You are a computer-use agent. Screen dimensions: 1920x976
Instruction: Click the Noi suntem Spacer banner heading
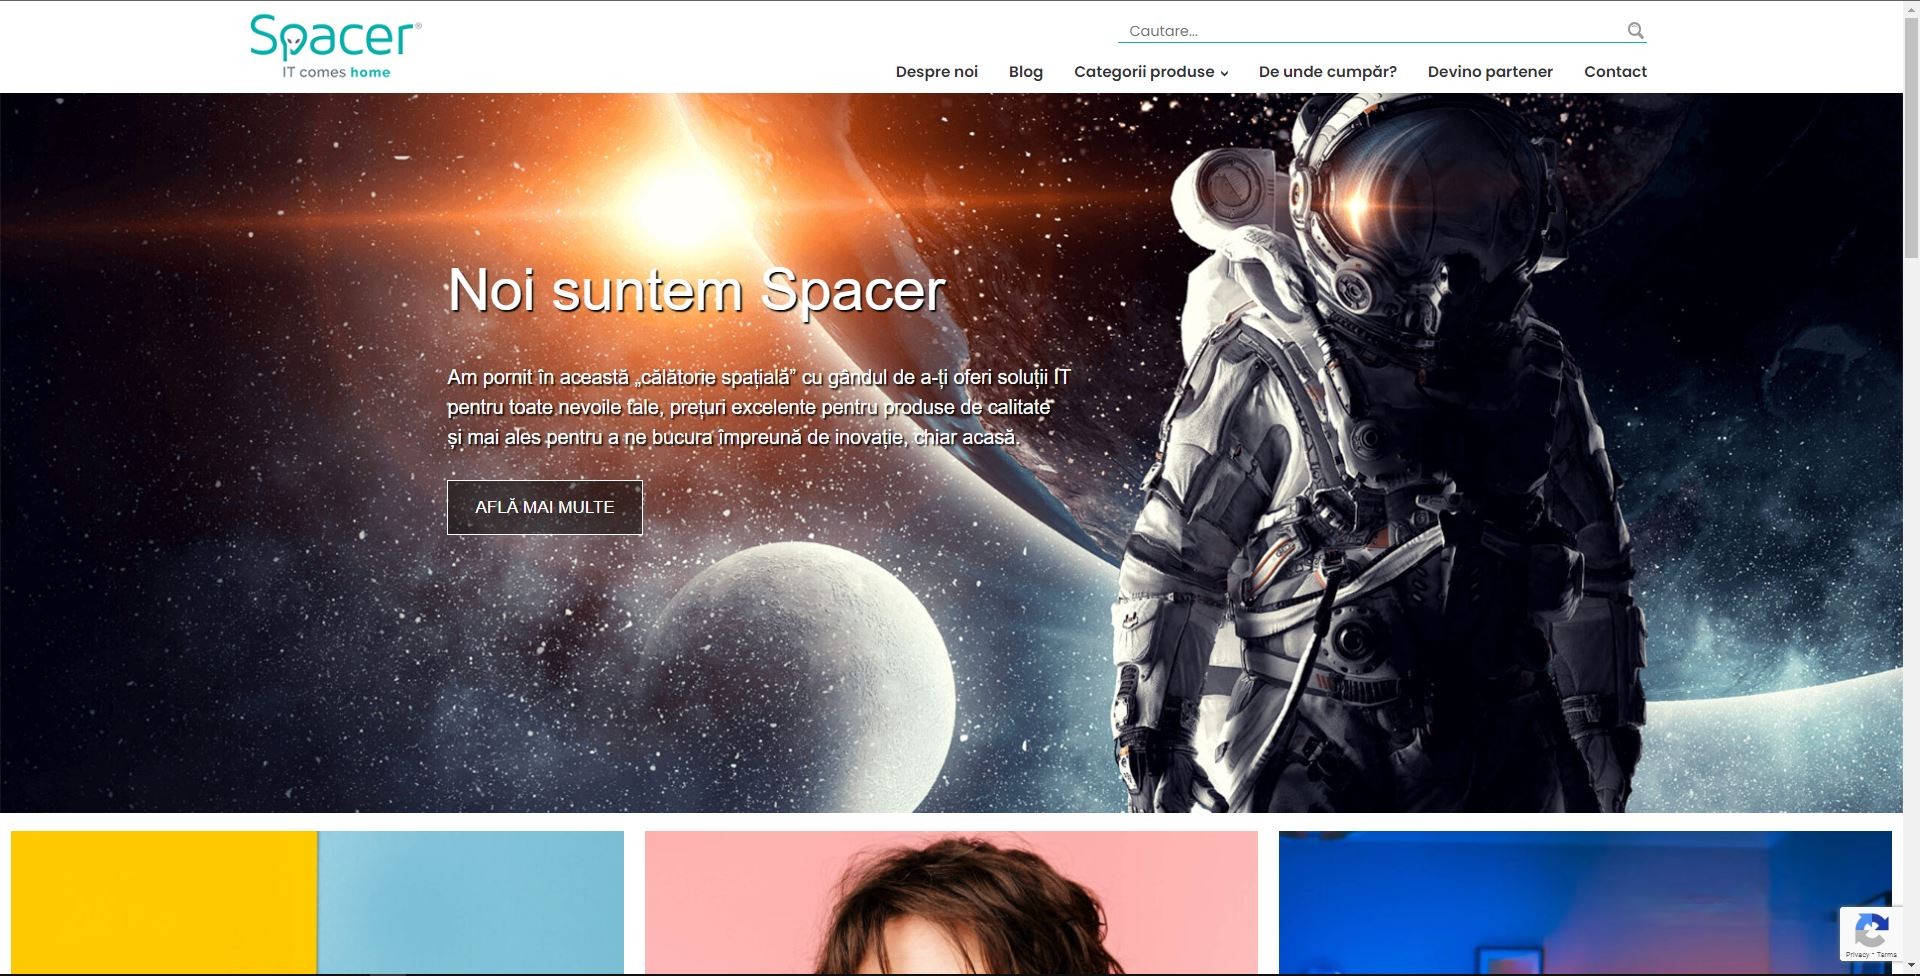click(696, 291)
